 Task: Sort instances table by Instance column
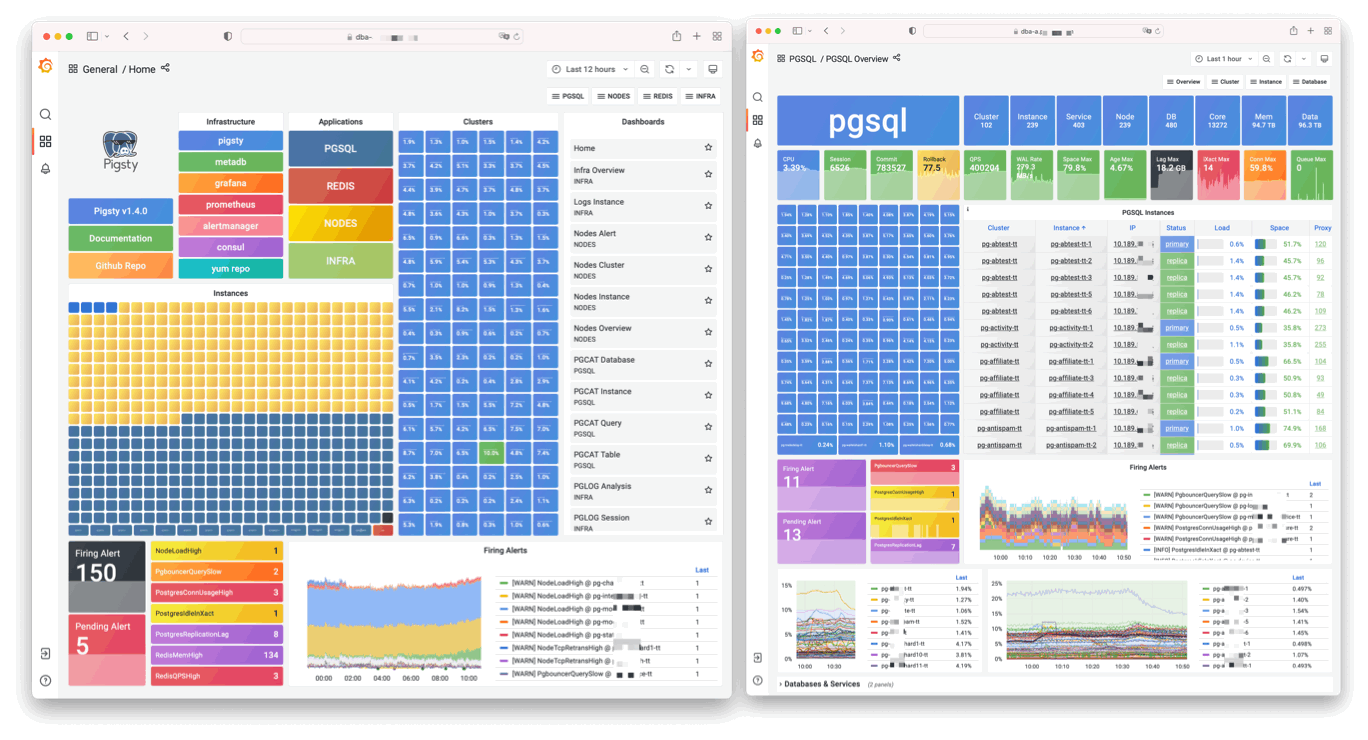(x=1070, y=228)
